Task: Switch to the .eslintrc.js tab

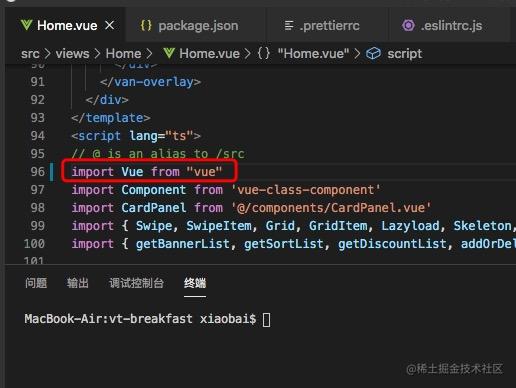Action: [x=442, y=26]
